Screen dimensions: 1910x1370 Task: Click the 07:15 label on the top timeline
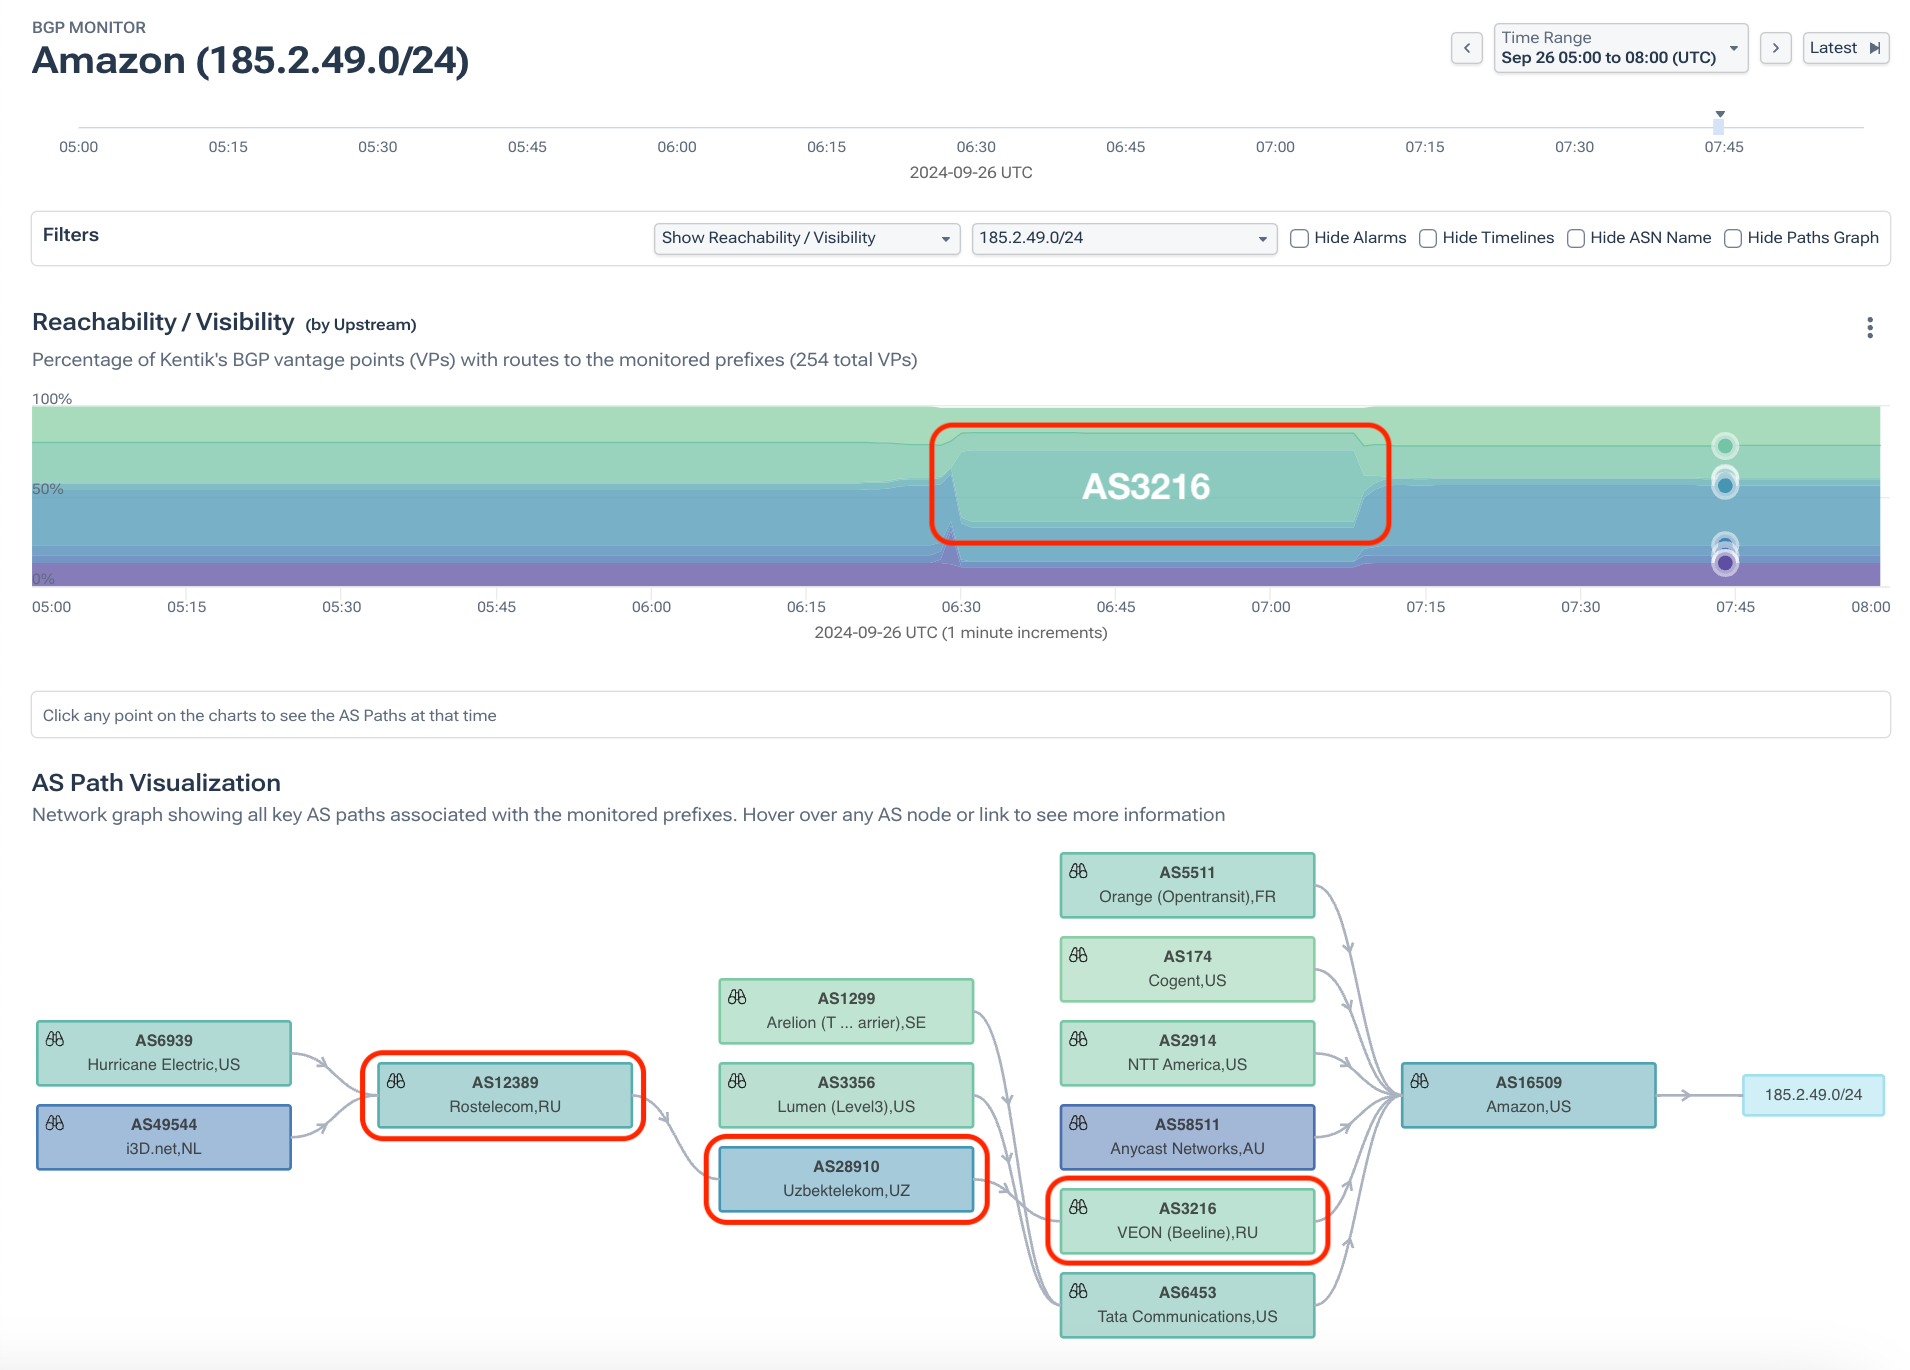tap(1425, 147)
